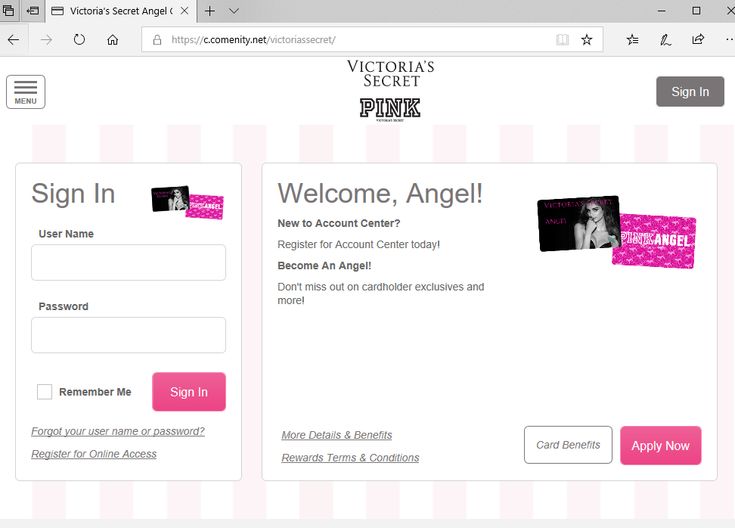
Task: Open browser settings and more ellipsis
Action: [730, 40]
